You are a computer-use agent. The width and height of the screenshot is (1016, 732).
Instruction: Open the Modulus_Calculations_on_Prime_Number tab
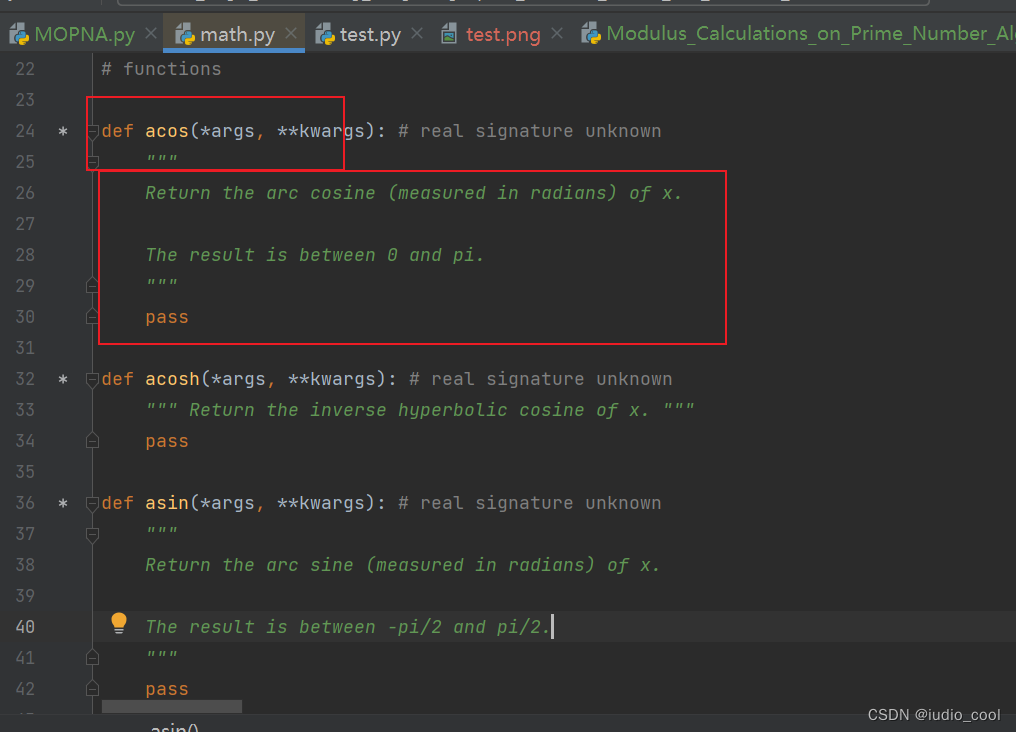point(798,34)
